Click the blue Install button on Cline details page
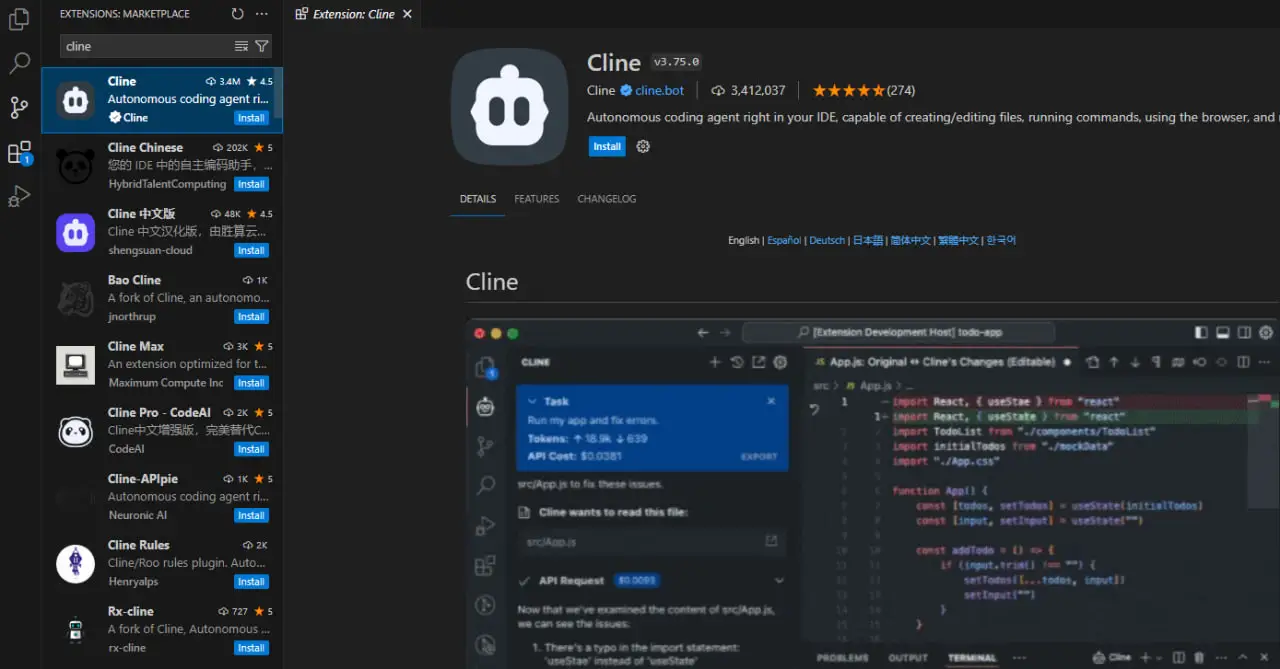Screen dimensions: 1280x669 607,146
